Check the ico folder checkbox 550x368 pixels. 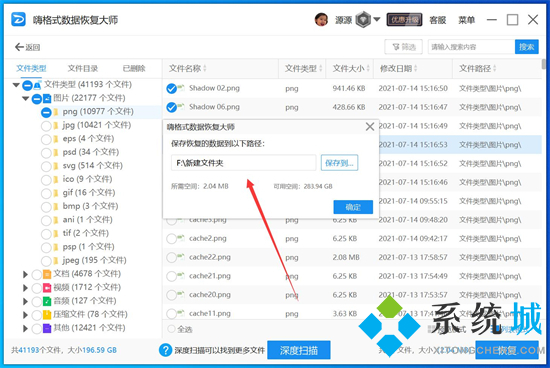point(46,180)
